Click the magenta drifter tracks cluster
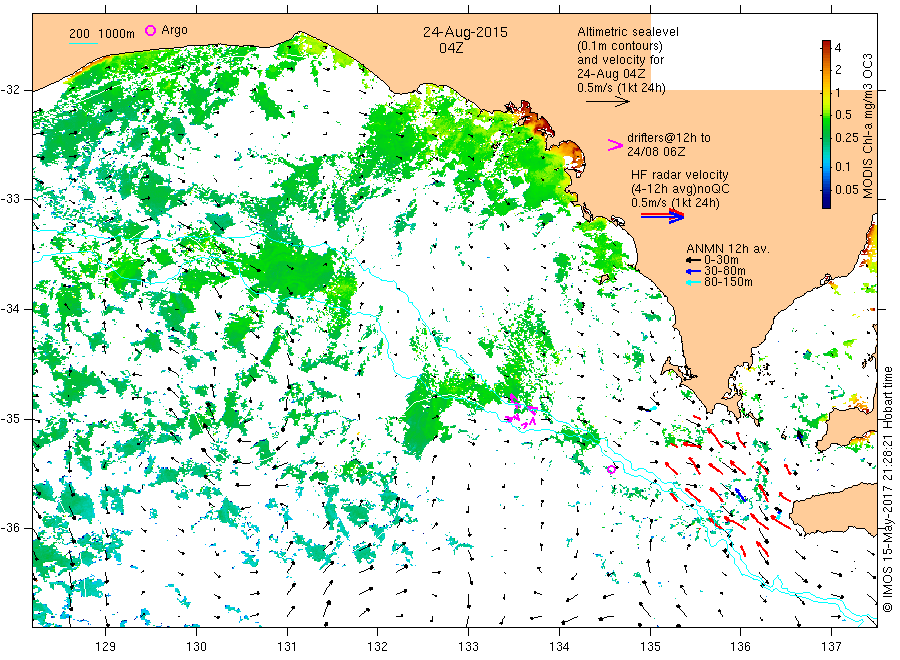Viewport: 900px width, 660px height. tap(522, 411)
